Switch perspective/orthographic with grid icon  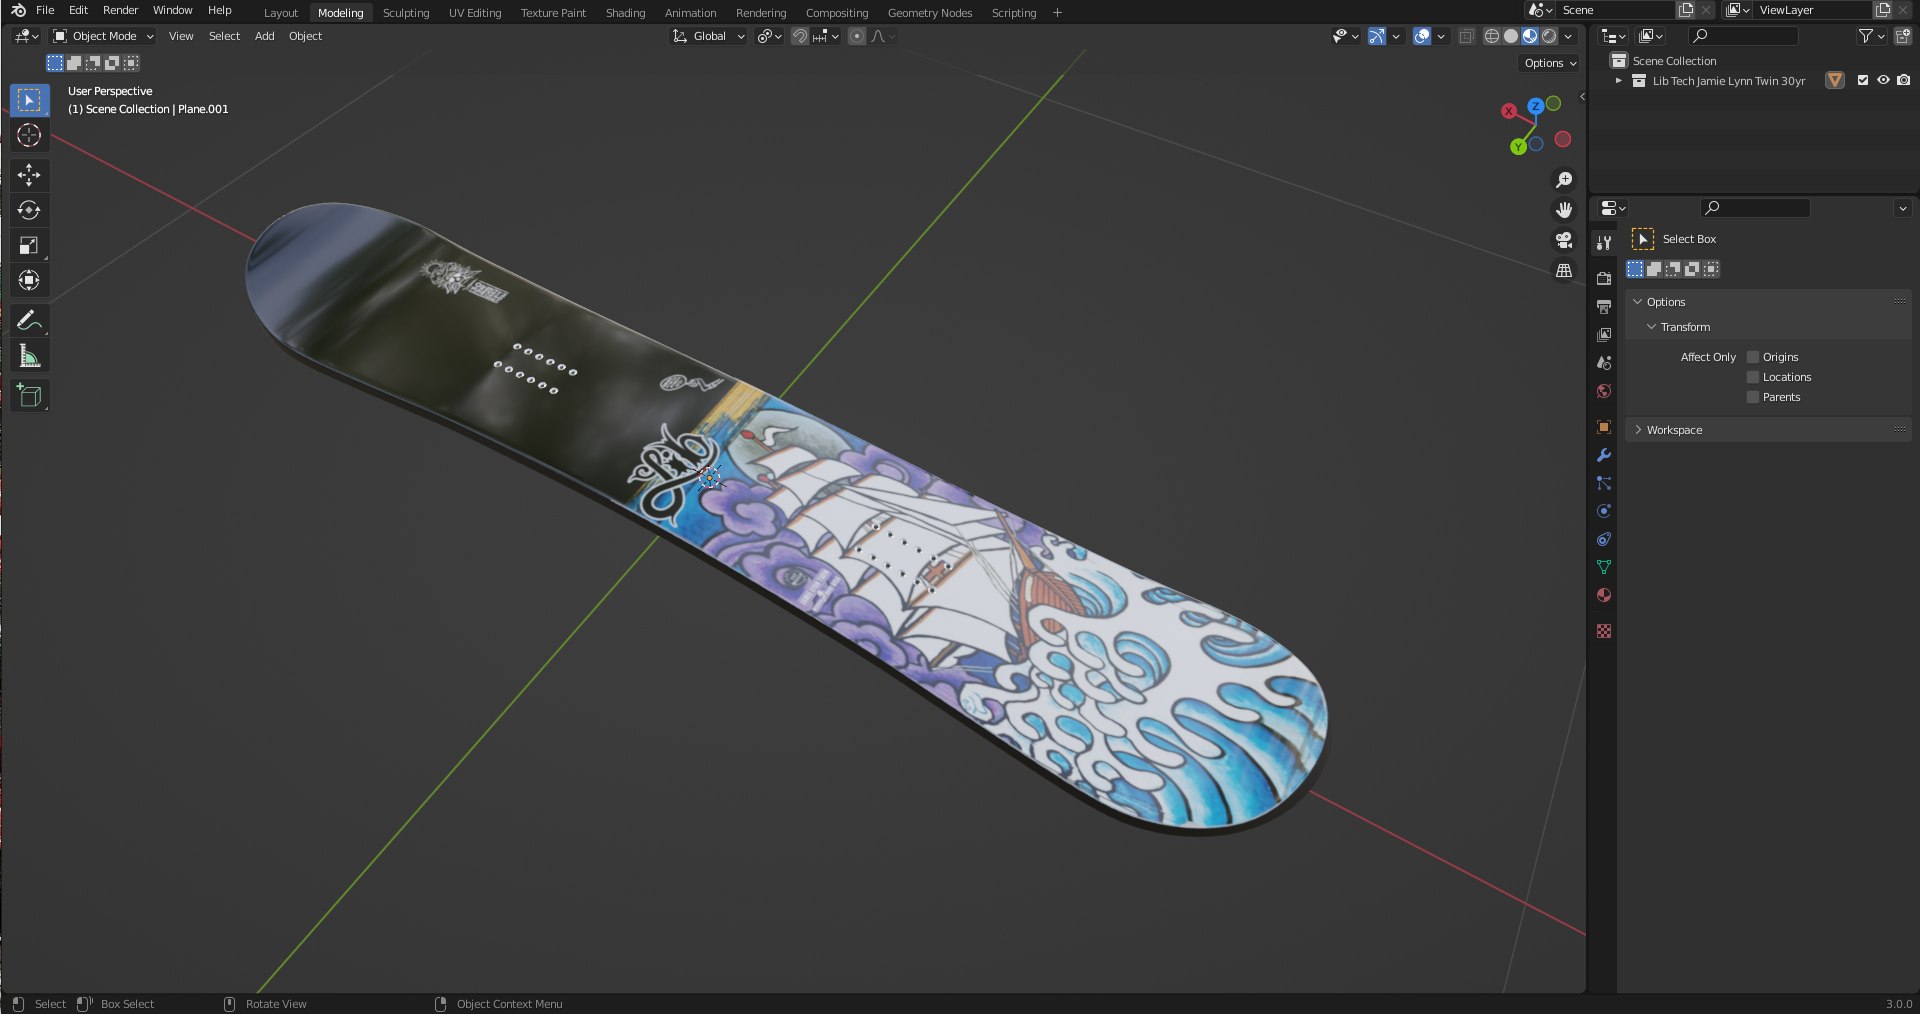[1564, 270]
